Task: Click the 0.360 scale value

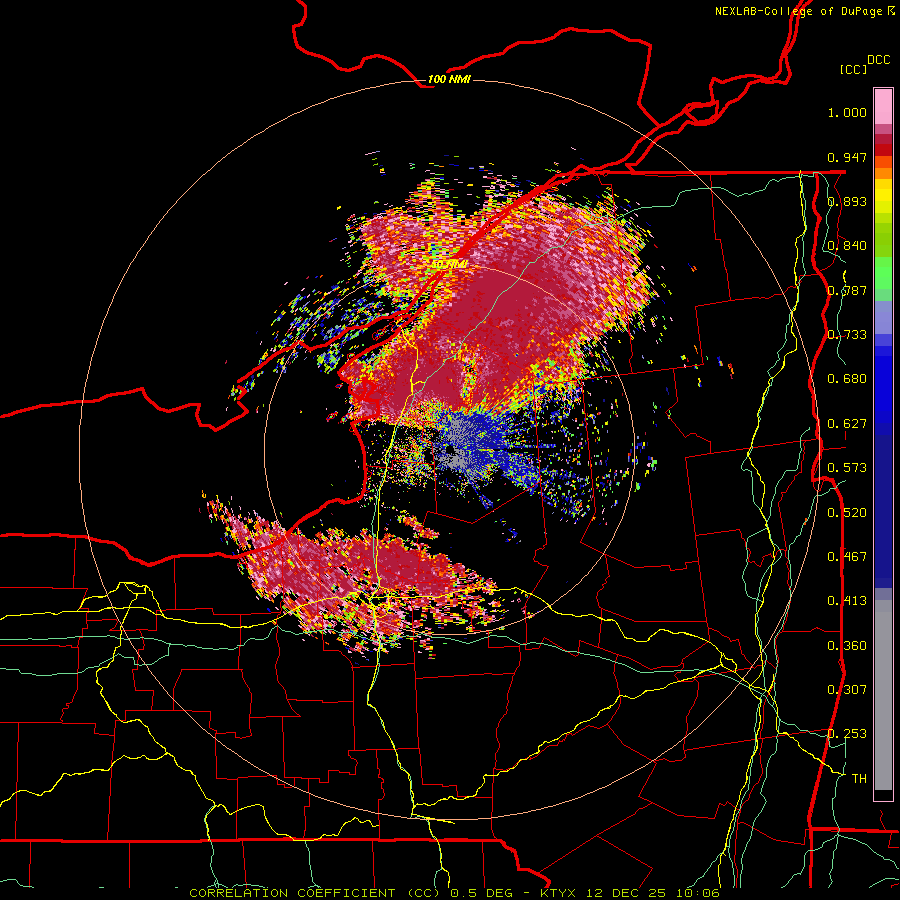Action: click(847, 646)
